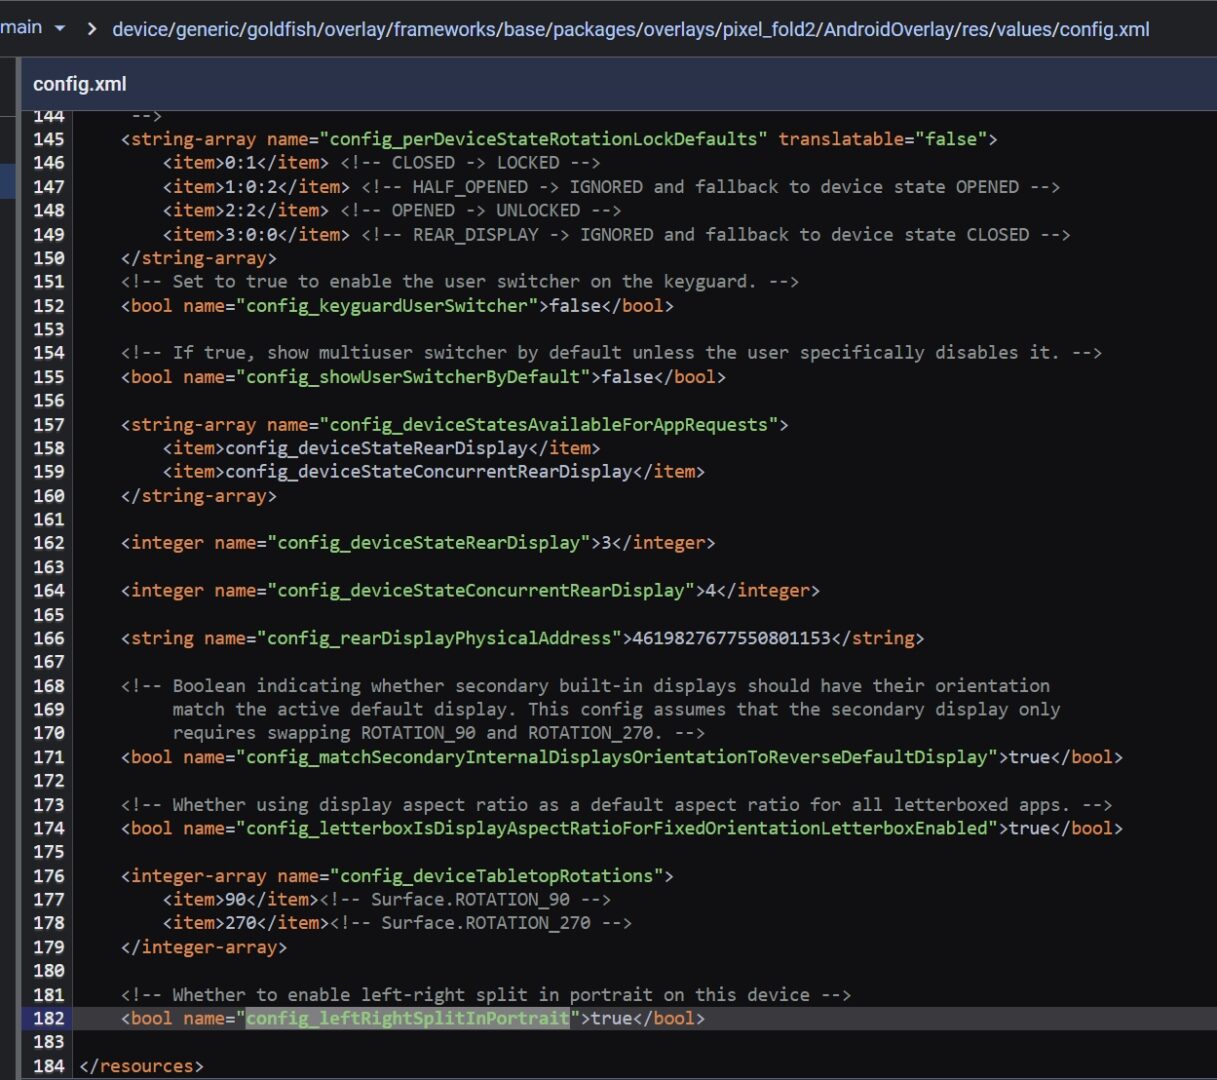This screenshot has width=1217, height=1080.
Task: Select the config.xml file tab header
Action: pos(80,84)
